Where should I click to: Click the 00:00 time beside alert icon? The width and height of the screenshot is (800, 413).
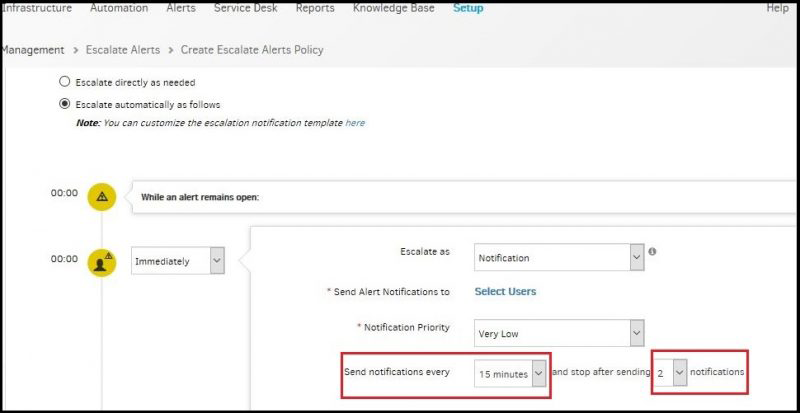click(x=64, y=193)
